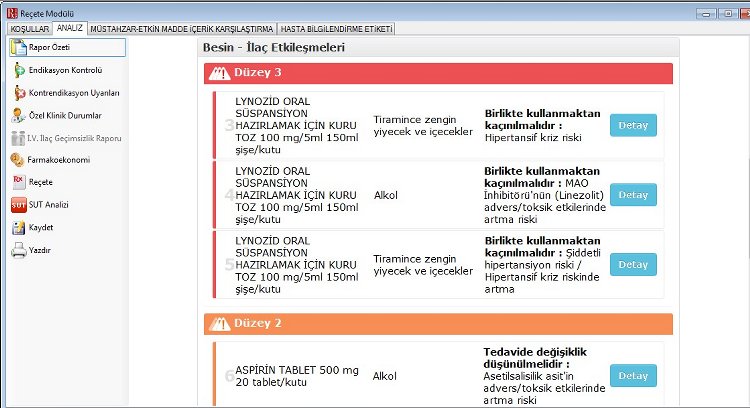Image resolution: width=750 pixels, height=408 pixels.
Task: Click the Yazdır printer icon
Action: 19,250
